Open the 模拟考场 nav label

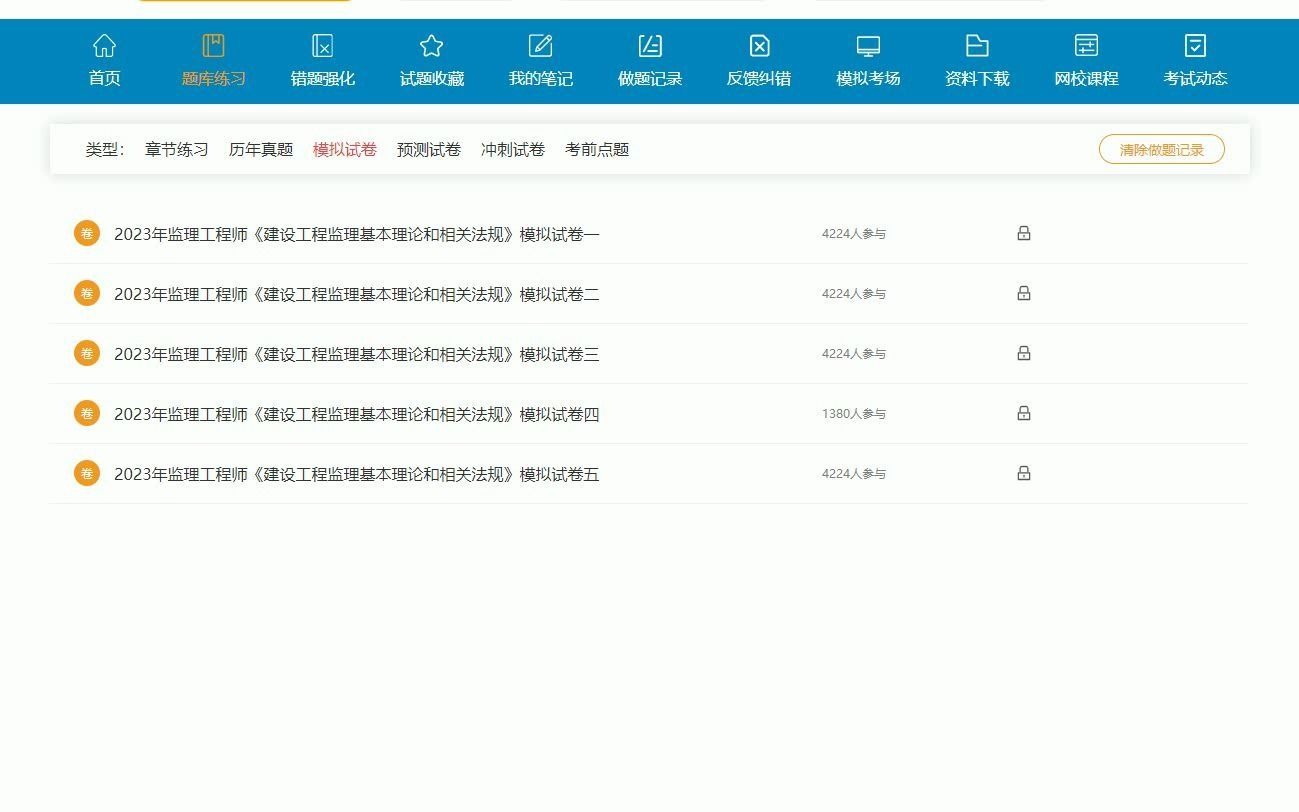868,79
